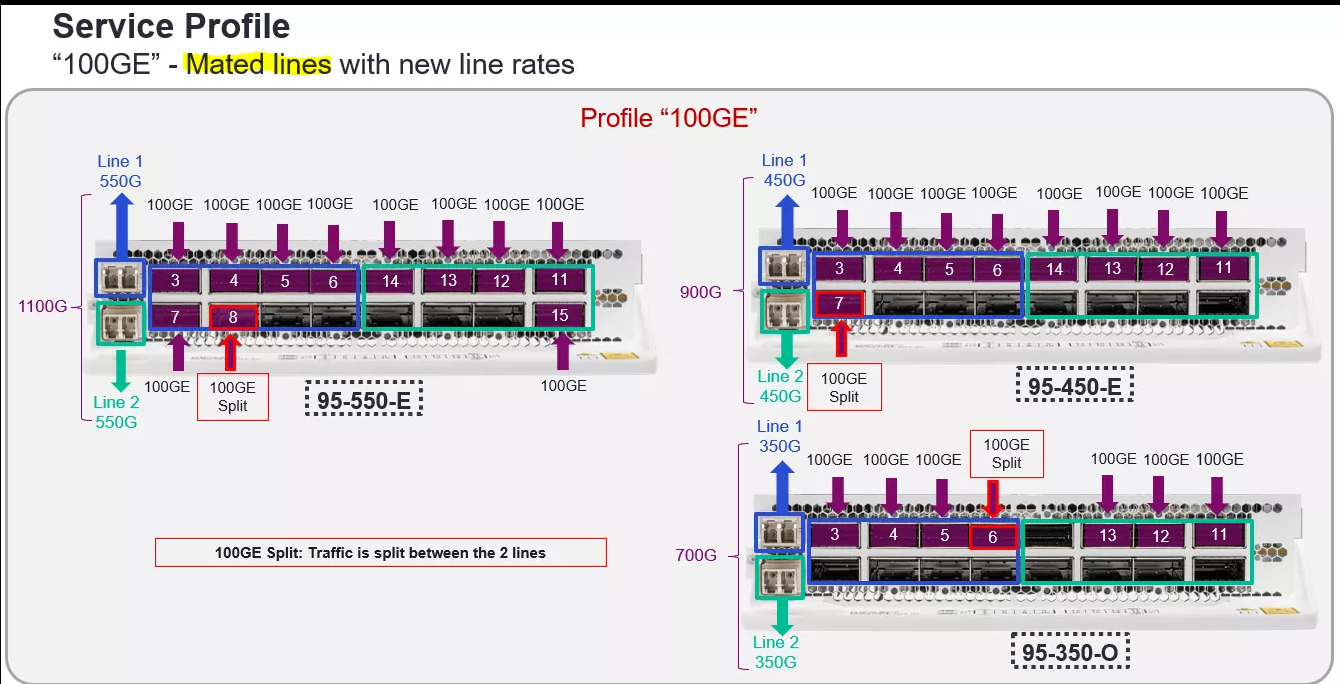
Task: Click the 95-550-E dashed label box
Action: pyautogui.click(x=363, y=400)
